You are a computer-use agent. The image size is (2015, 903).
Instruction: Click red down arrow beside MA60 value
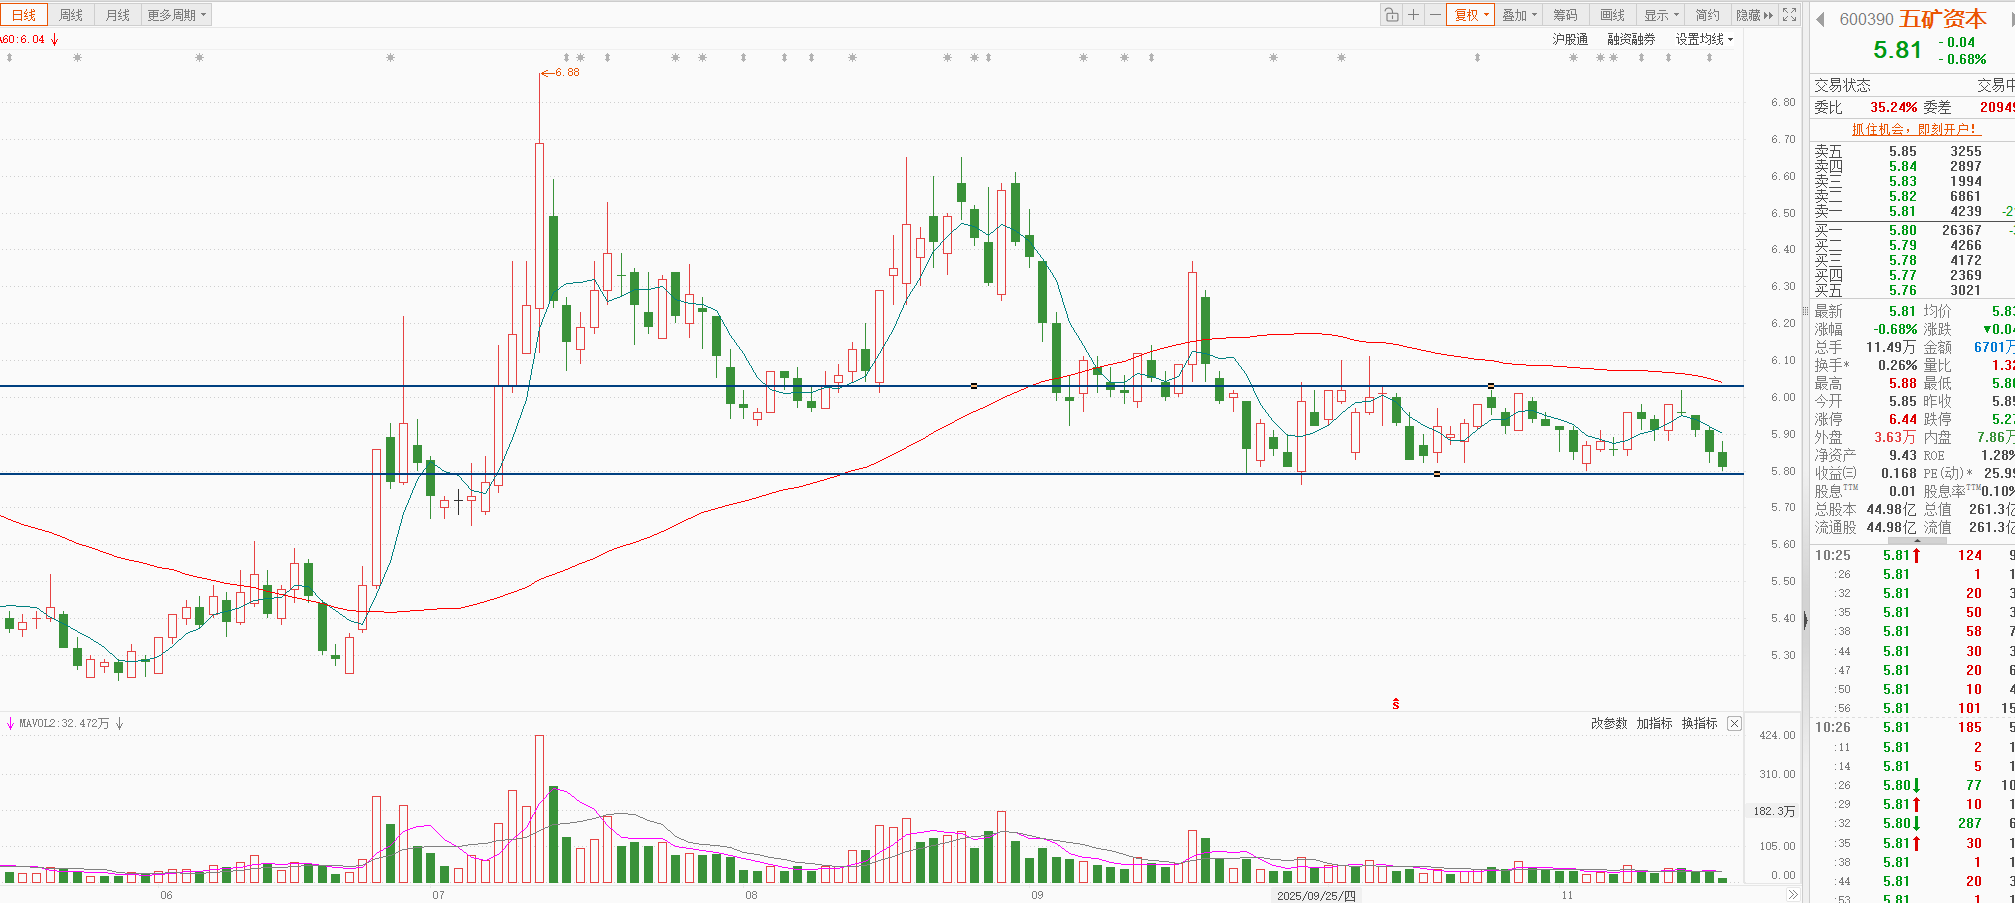55,40
